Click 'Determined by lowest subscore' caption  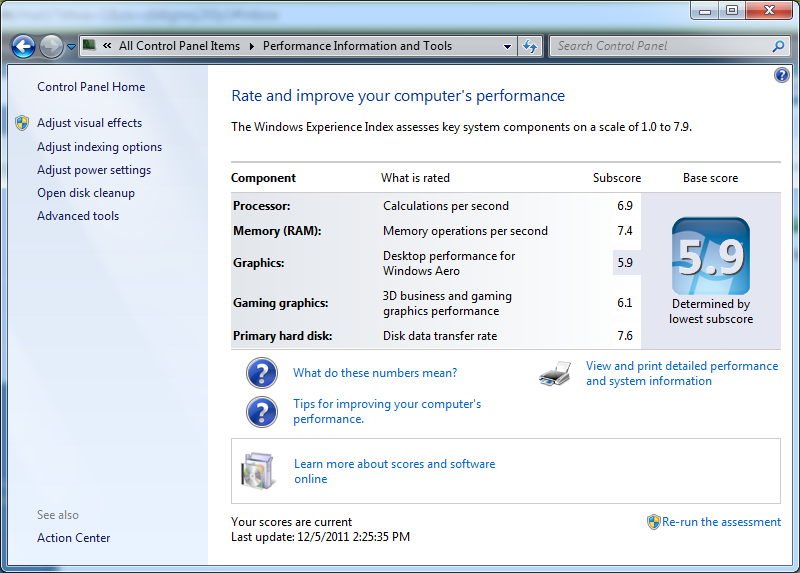pos(711,311)
